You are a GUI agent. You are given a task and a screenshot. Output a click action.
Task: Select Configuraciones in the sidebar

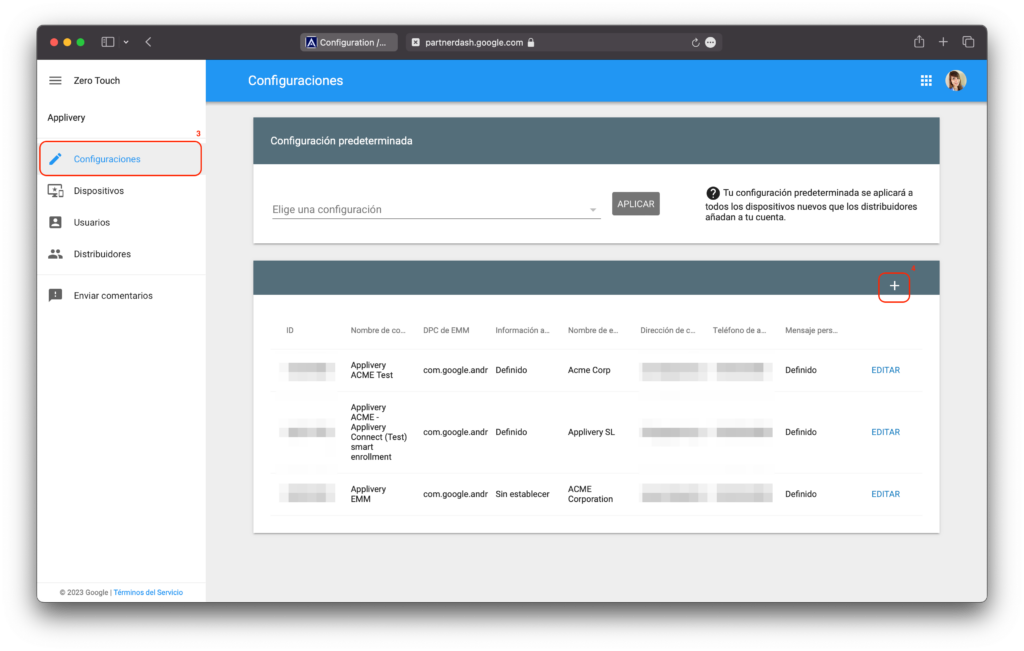tap(120, 159)
